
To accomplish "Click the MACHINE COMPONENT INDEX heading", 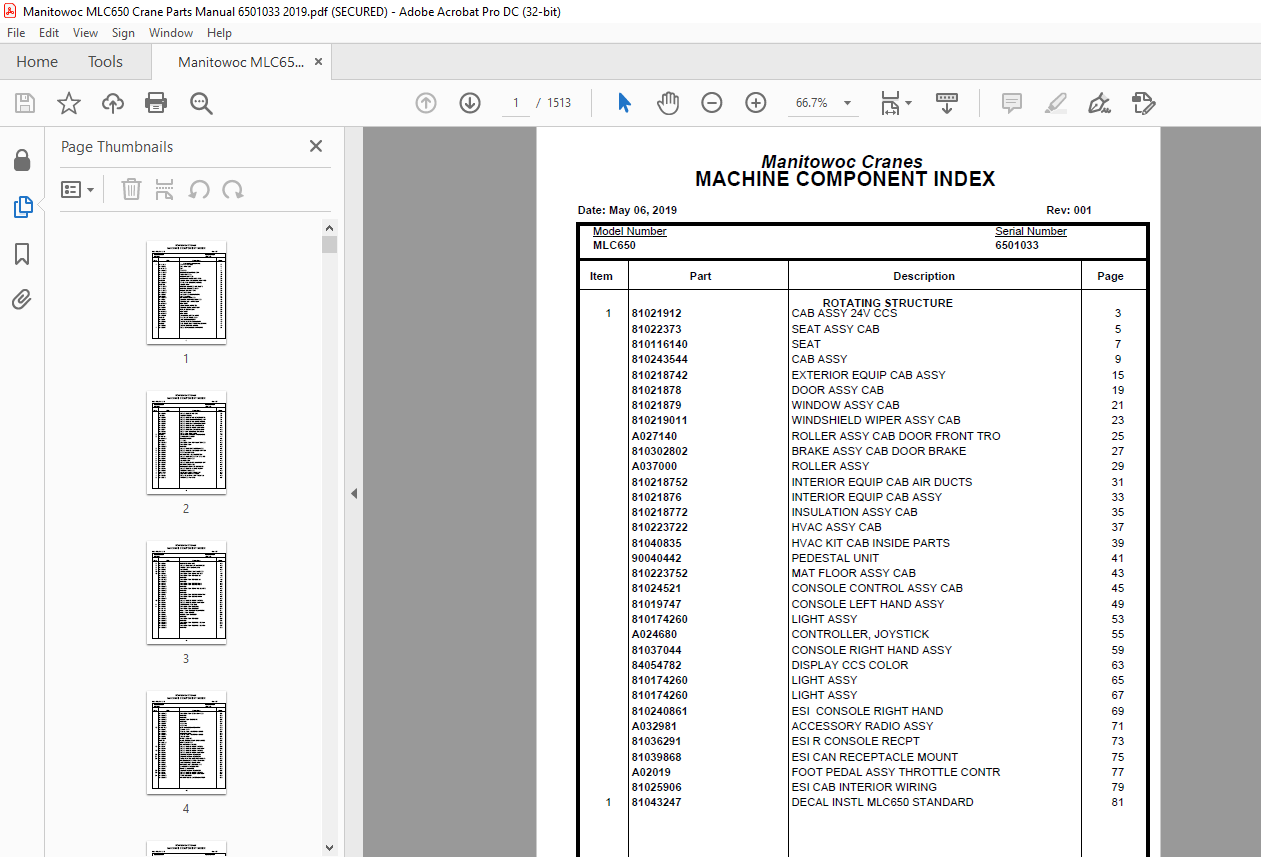I will (845, 180).
